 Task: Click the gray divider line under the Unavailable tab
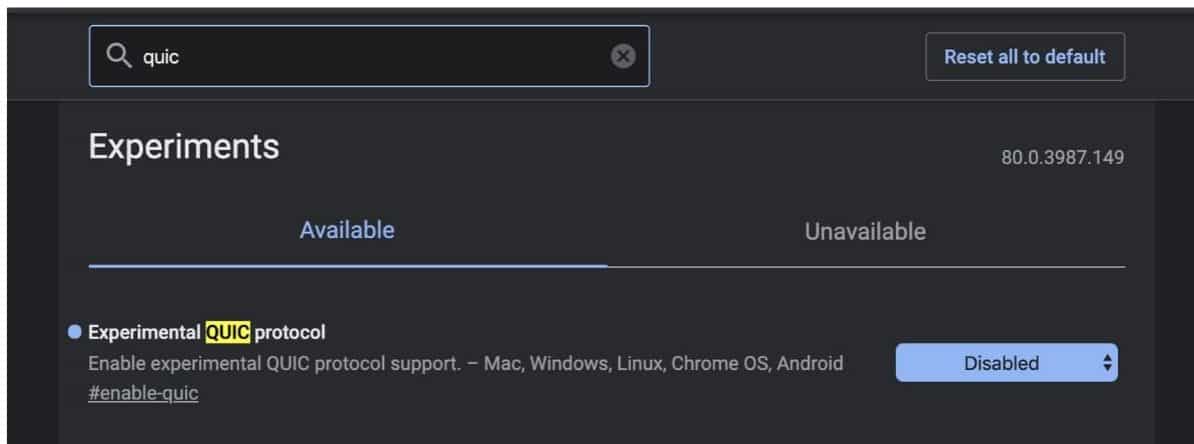865,267
